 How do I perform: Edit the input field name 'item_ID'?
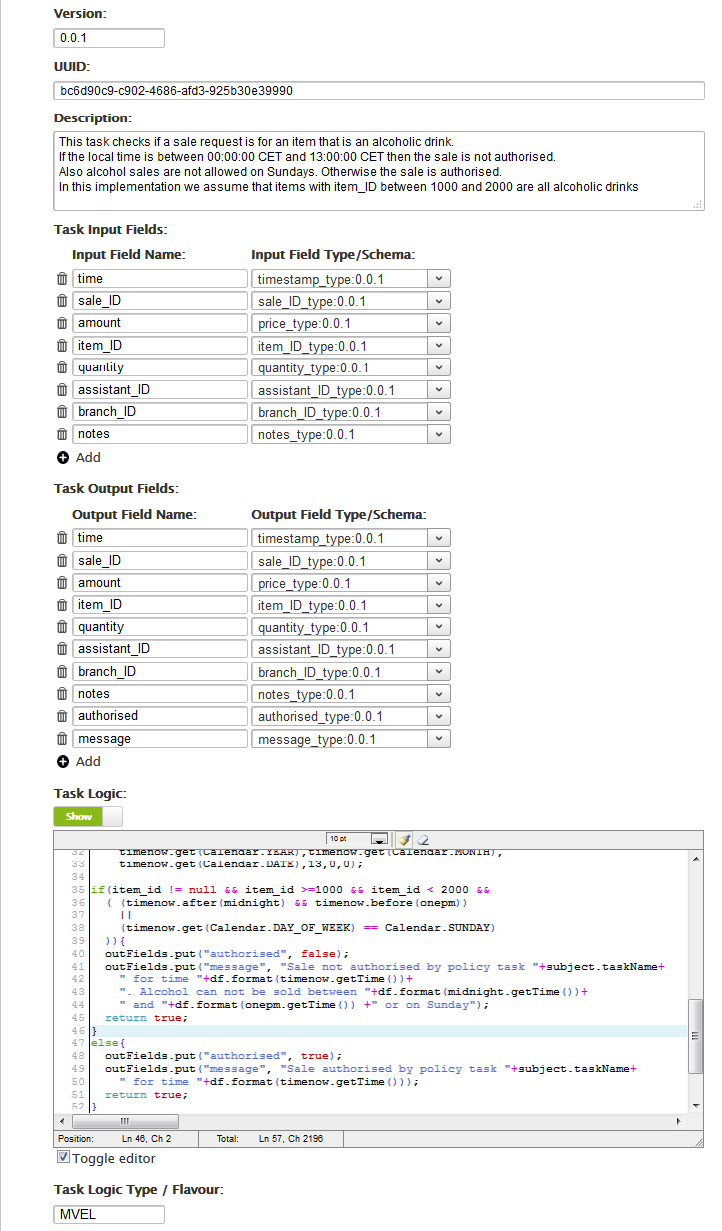(x=160, y=346)
